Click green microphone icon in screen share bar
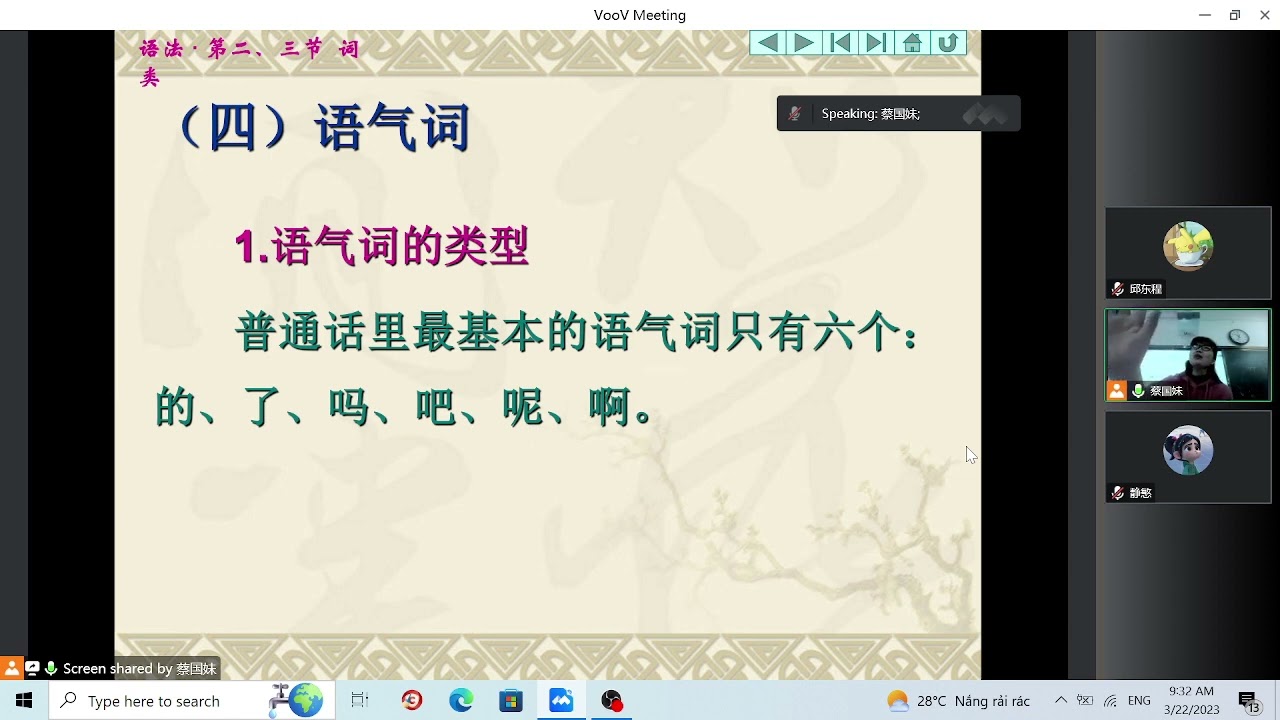Screen dimensions: 1280x720 [x=50, y=668]
